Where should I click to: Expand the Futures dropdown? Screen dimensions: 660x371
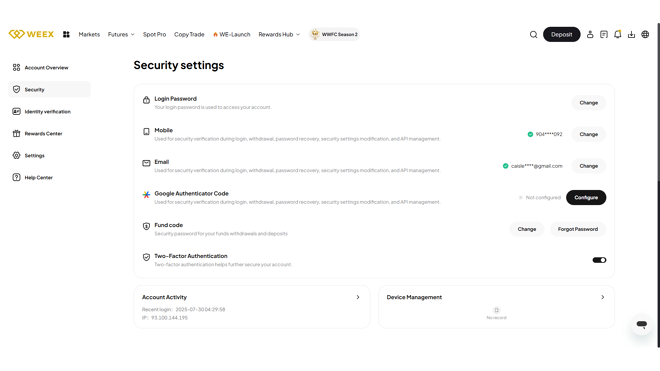point(121,35)
